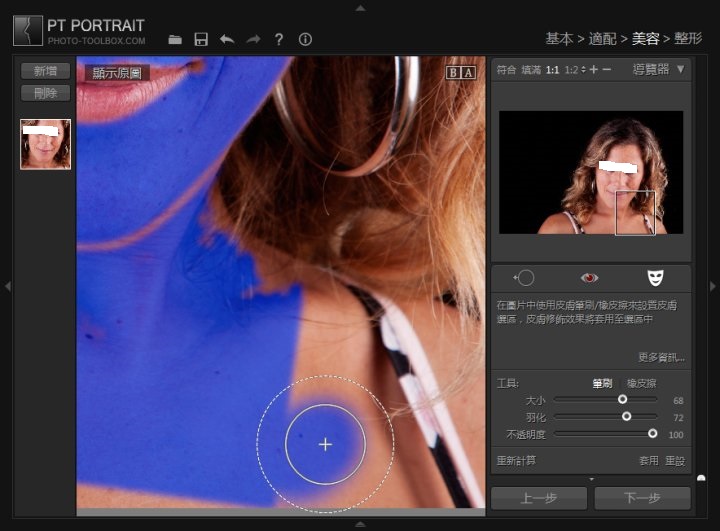Go to the 整形 step
The width and height of the screenshot is (720, 531).
(688, 39)
